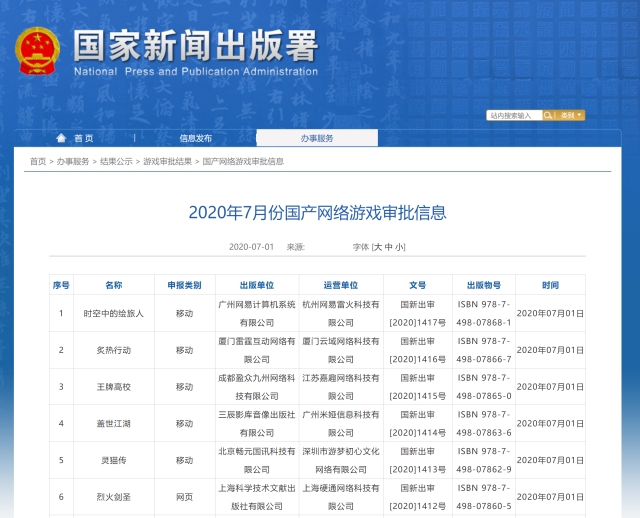Click the search magnifier icon
The image size is (640, 518).
point(549,116)
